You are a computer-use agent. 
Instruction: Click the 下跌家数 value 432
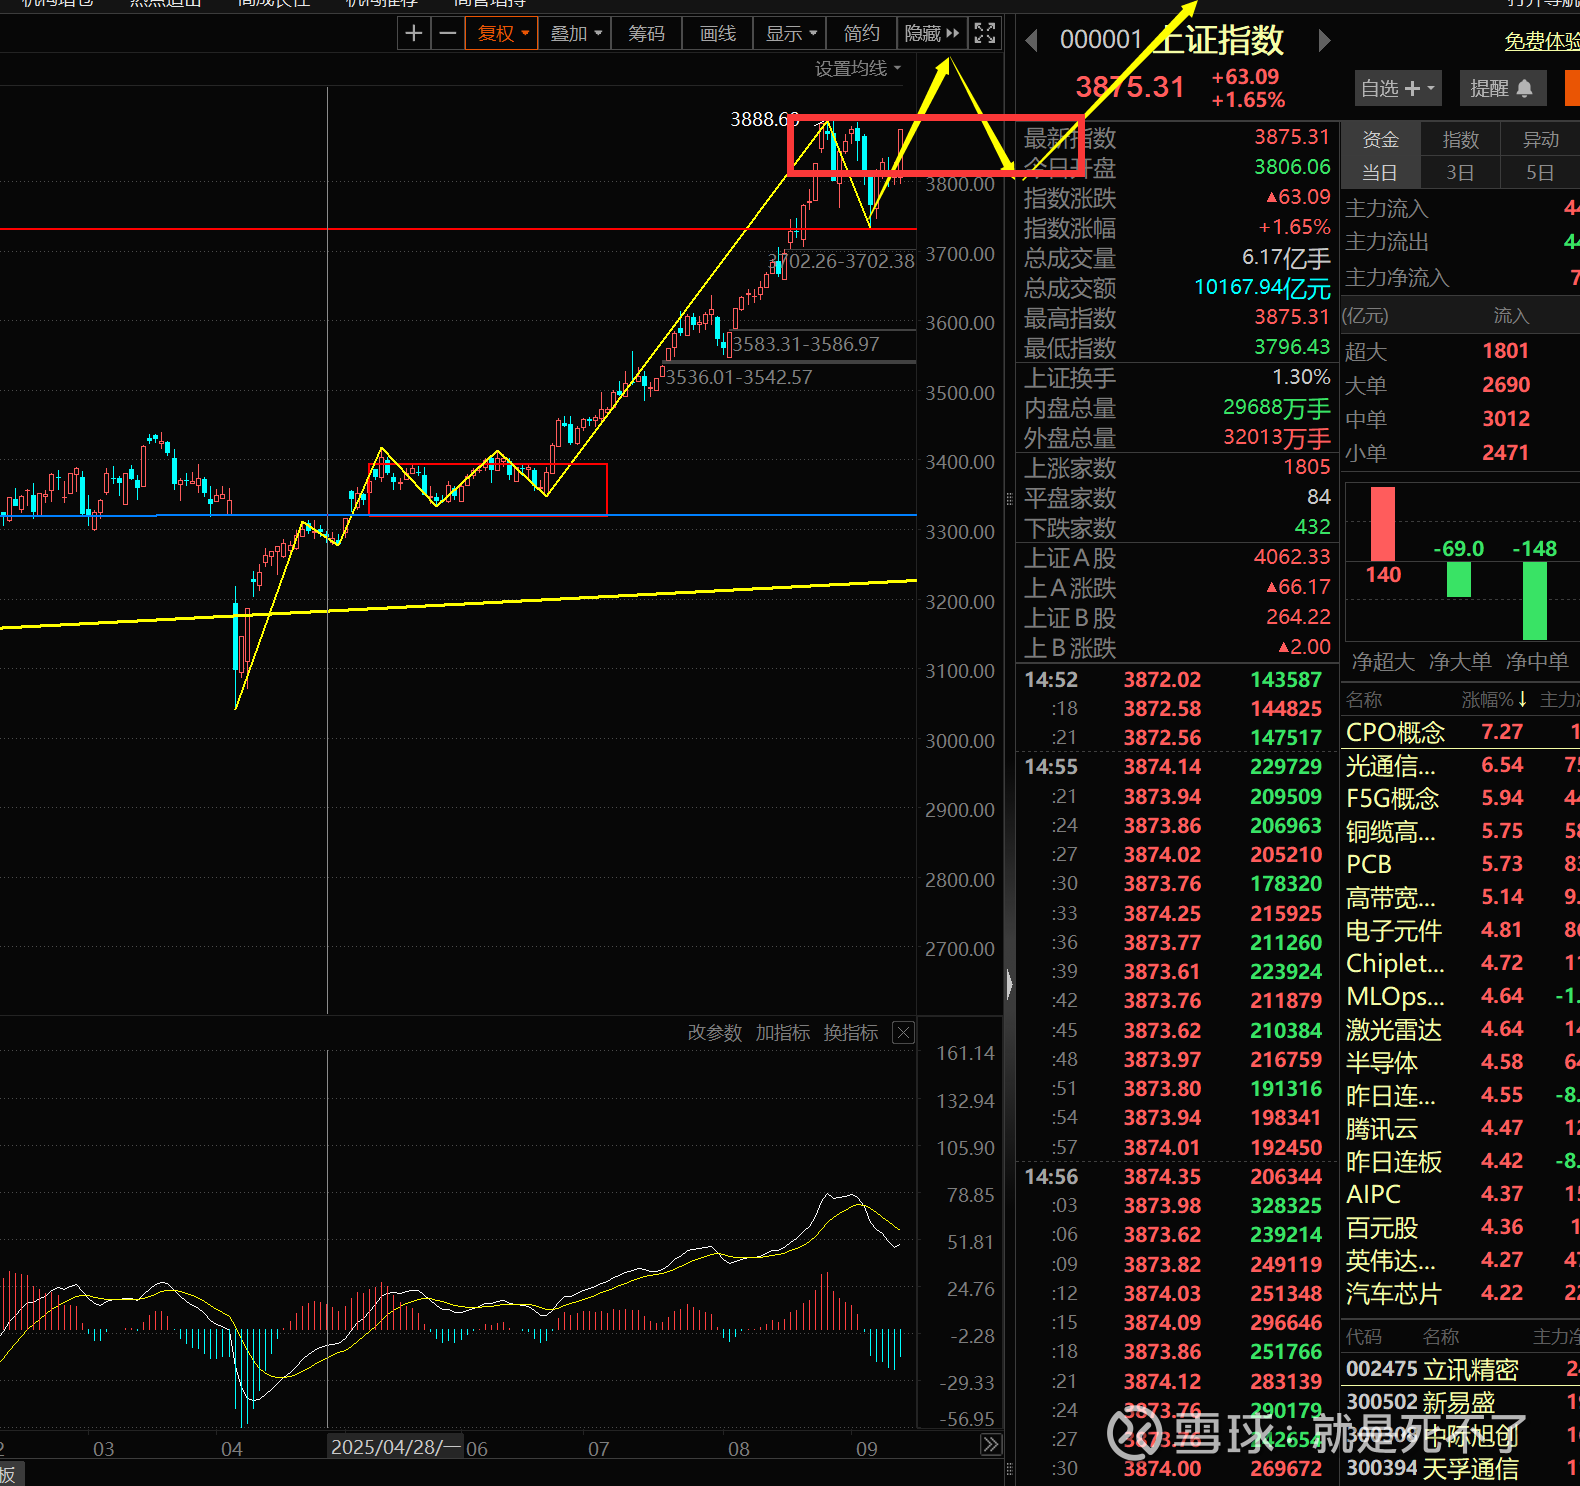(1312, 527)
